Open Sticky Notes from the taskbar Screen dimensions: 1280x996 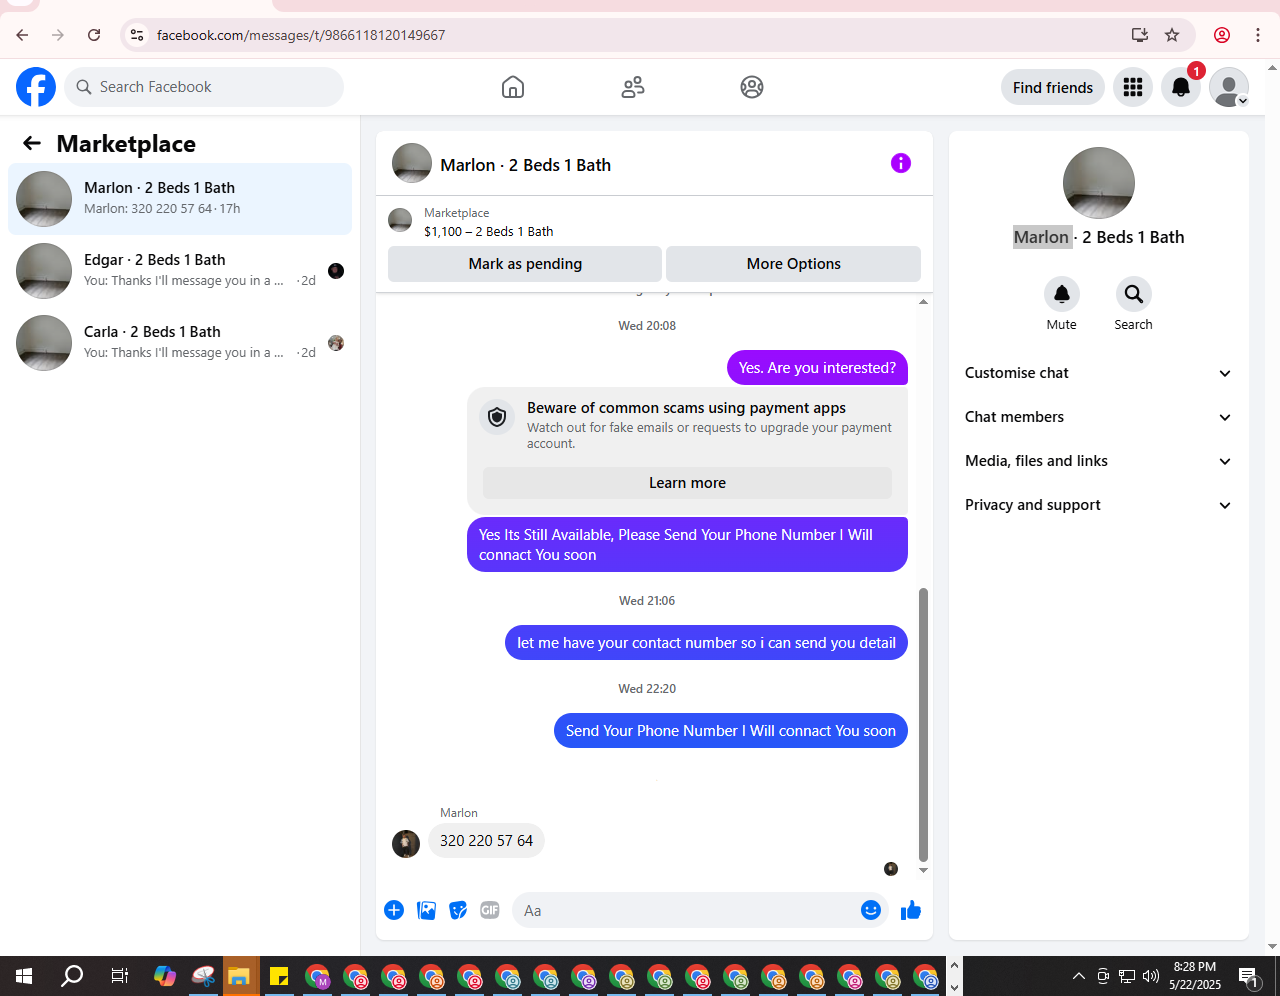point(279,976)
